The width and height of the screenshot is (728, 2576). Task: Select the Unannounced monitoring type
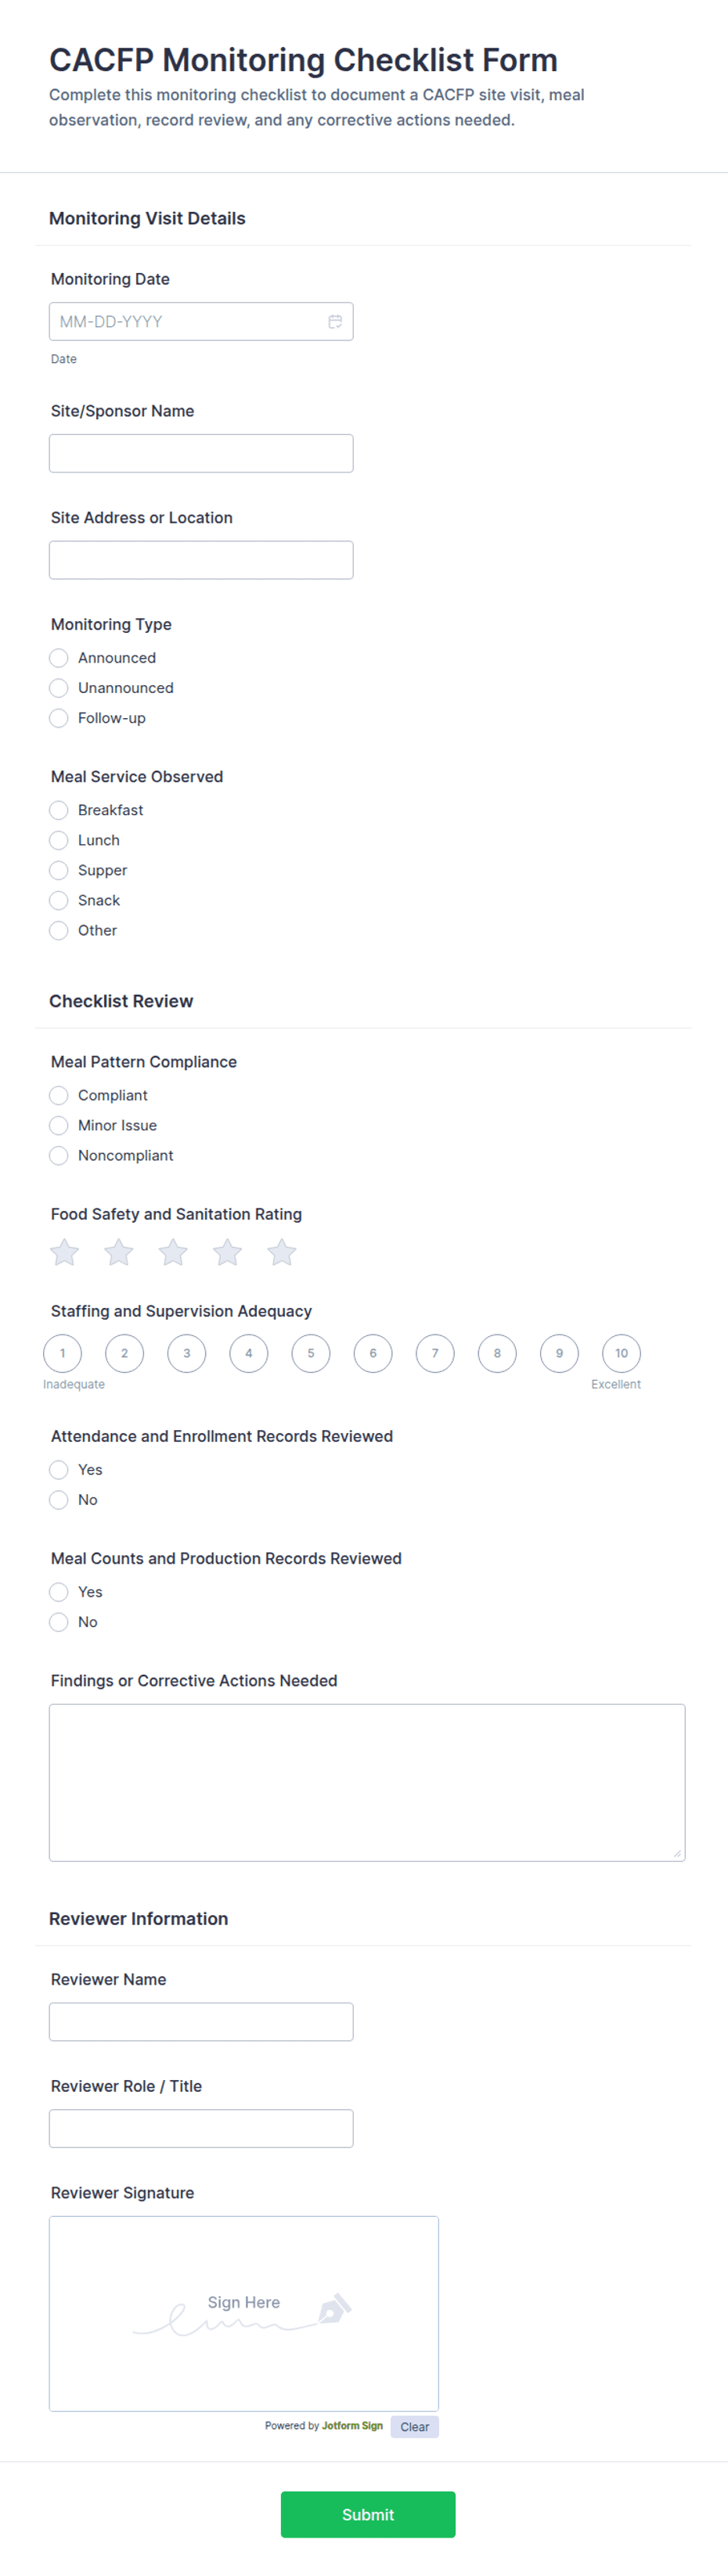59,688
